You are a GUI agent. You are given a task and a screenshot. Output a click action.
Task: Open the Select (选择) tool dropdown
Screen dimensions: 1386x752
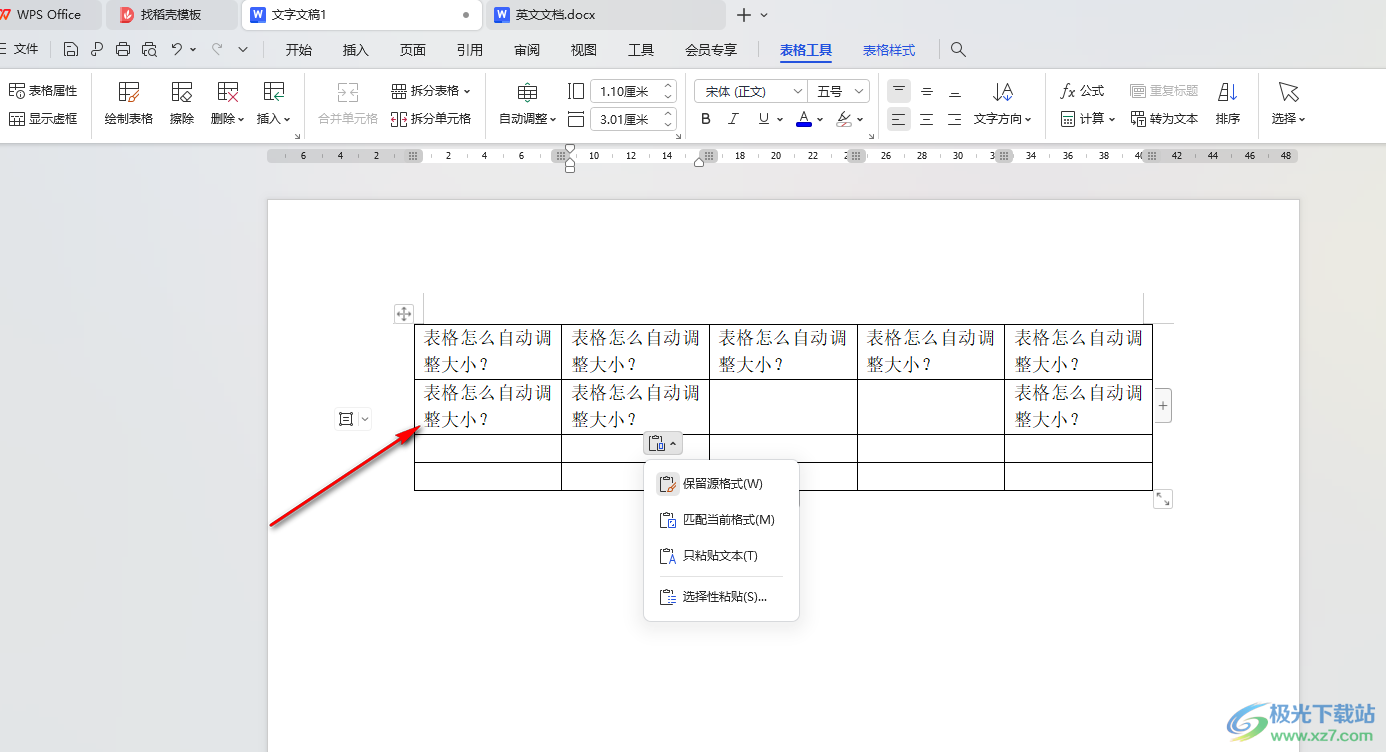[1289, 104]
